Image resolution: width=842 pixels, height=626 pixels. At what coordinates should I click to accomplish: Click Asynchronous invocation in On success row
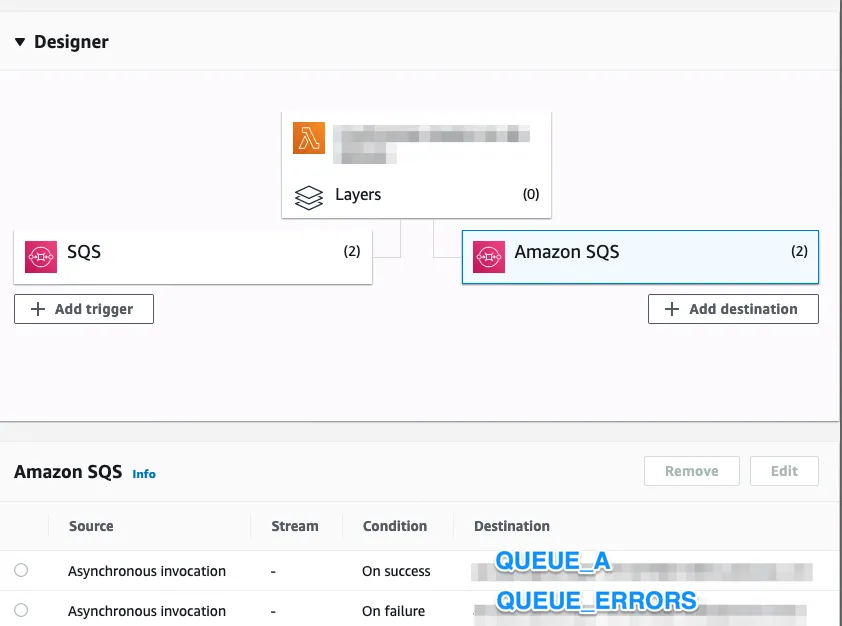pos(147,571)
